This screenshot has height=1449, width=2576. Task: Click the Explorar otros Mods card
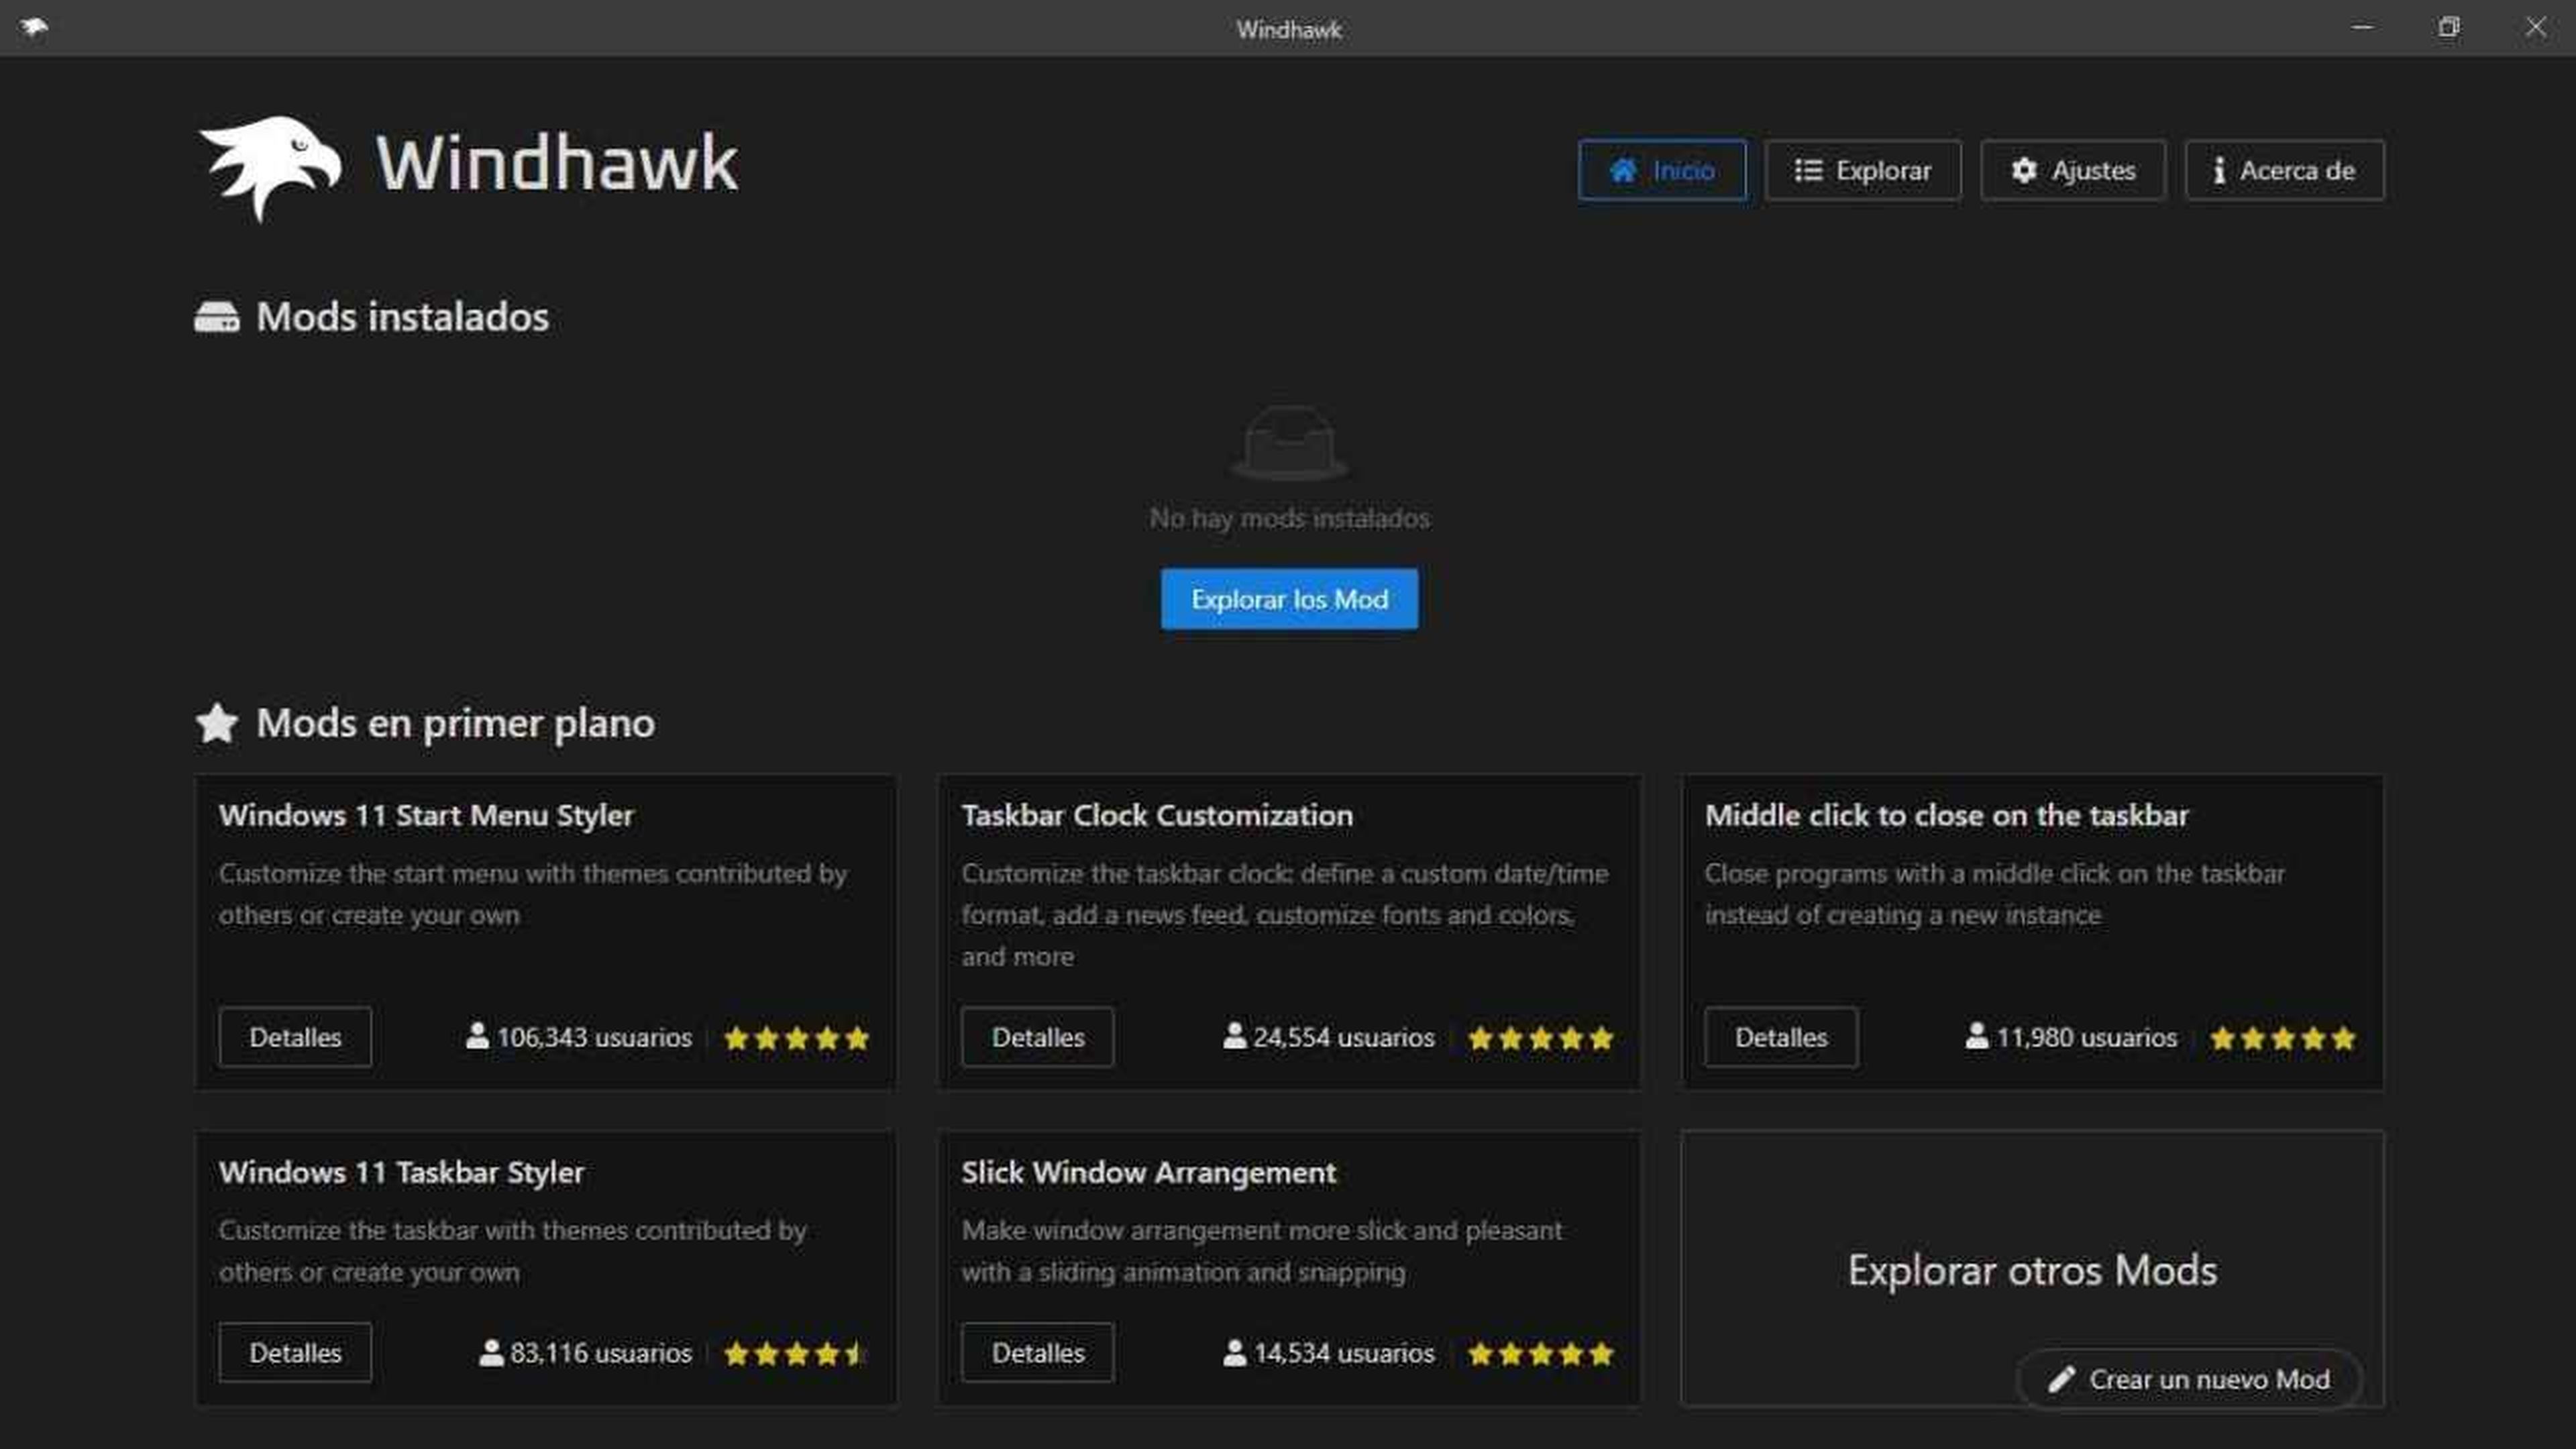coord(2032,1270)
